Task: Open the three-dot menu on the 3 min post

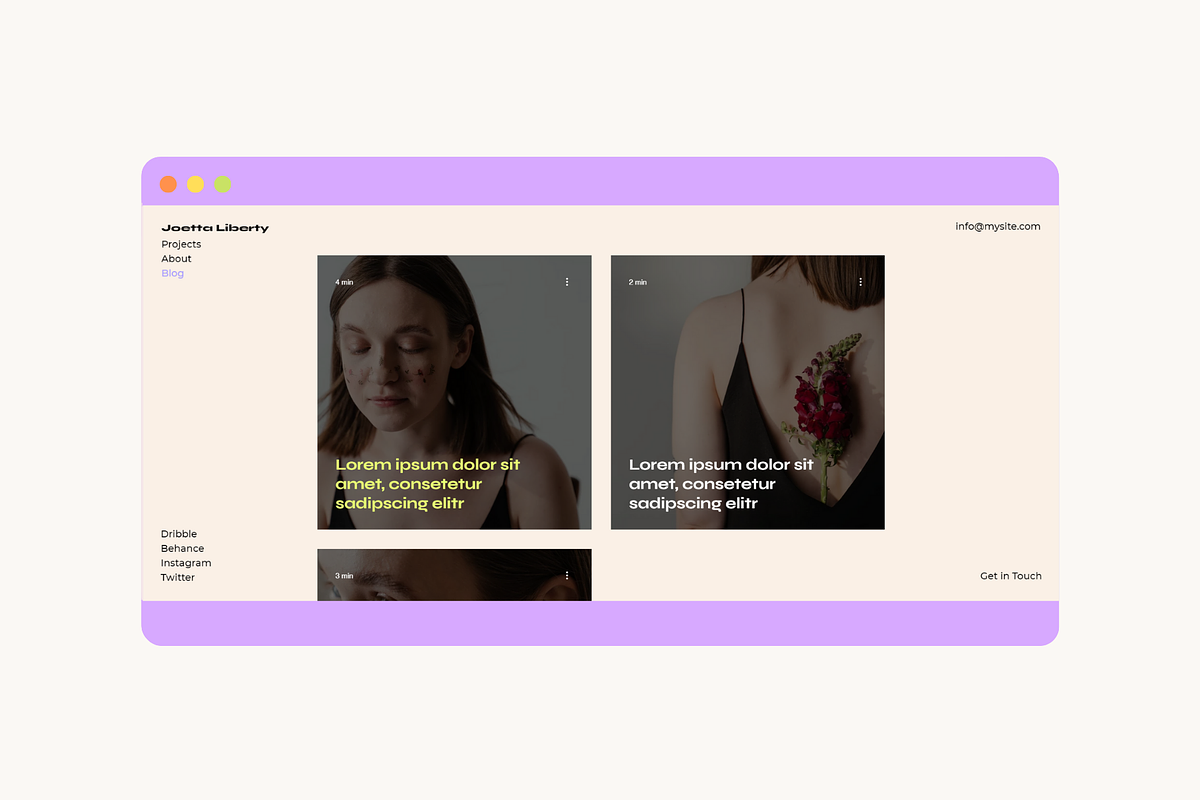Action: (x=567, y=575)
